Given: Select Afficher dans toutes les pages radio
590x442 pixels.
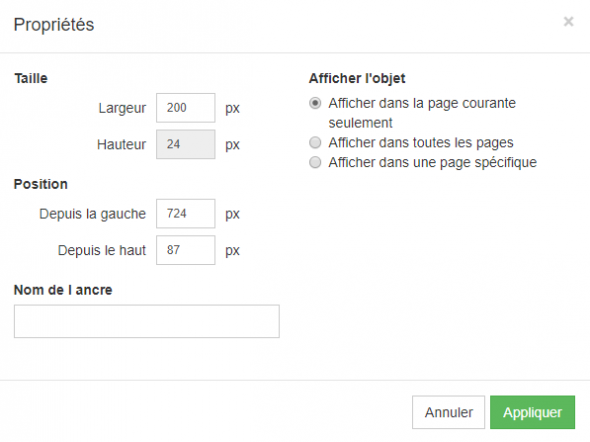Looking at the screenshot, I should pos(315,143).
